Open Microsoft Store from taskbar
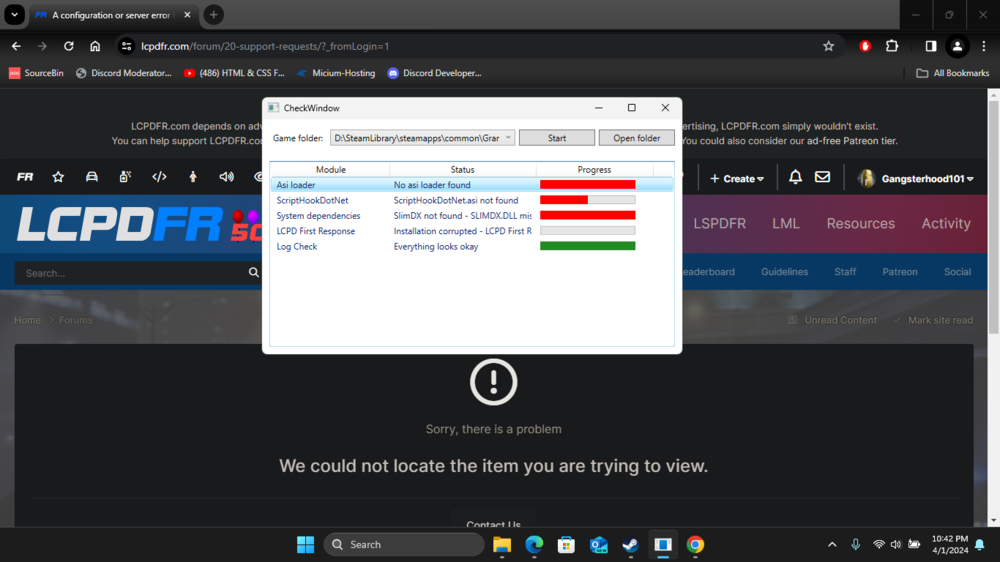 click(x=566, y=545)
